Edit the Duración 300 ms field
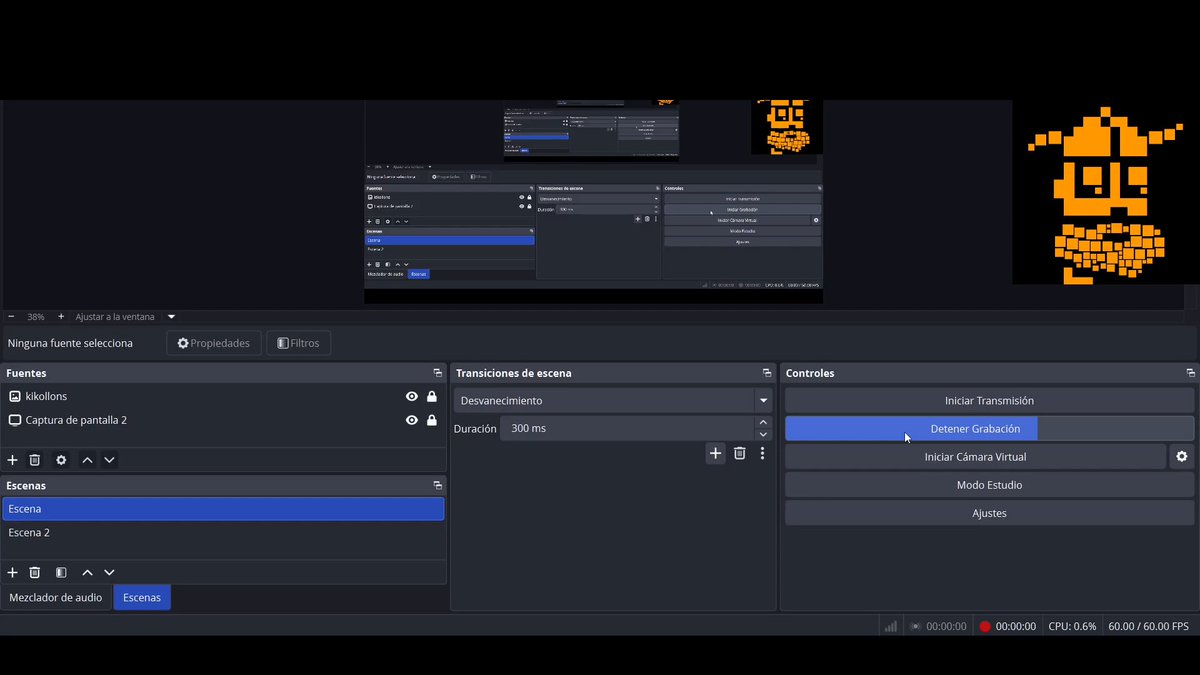 click(x=627, y=429)
